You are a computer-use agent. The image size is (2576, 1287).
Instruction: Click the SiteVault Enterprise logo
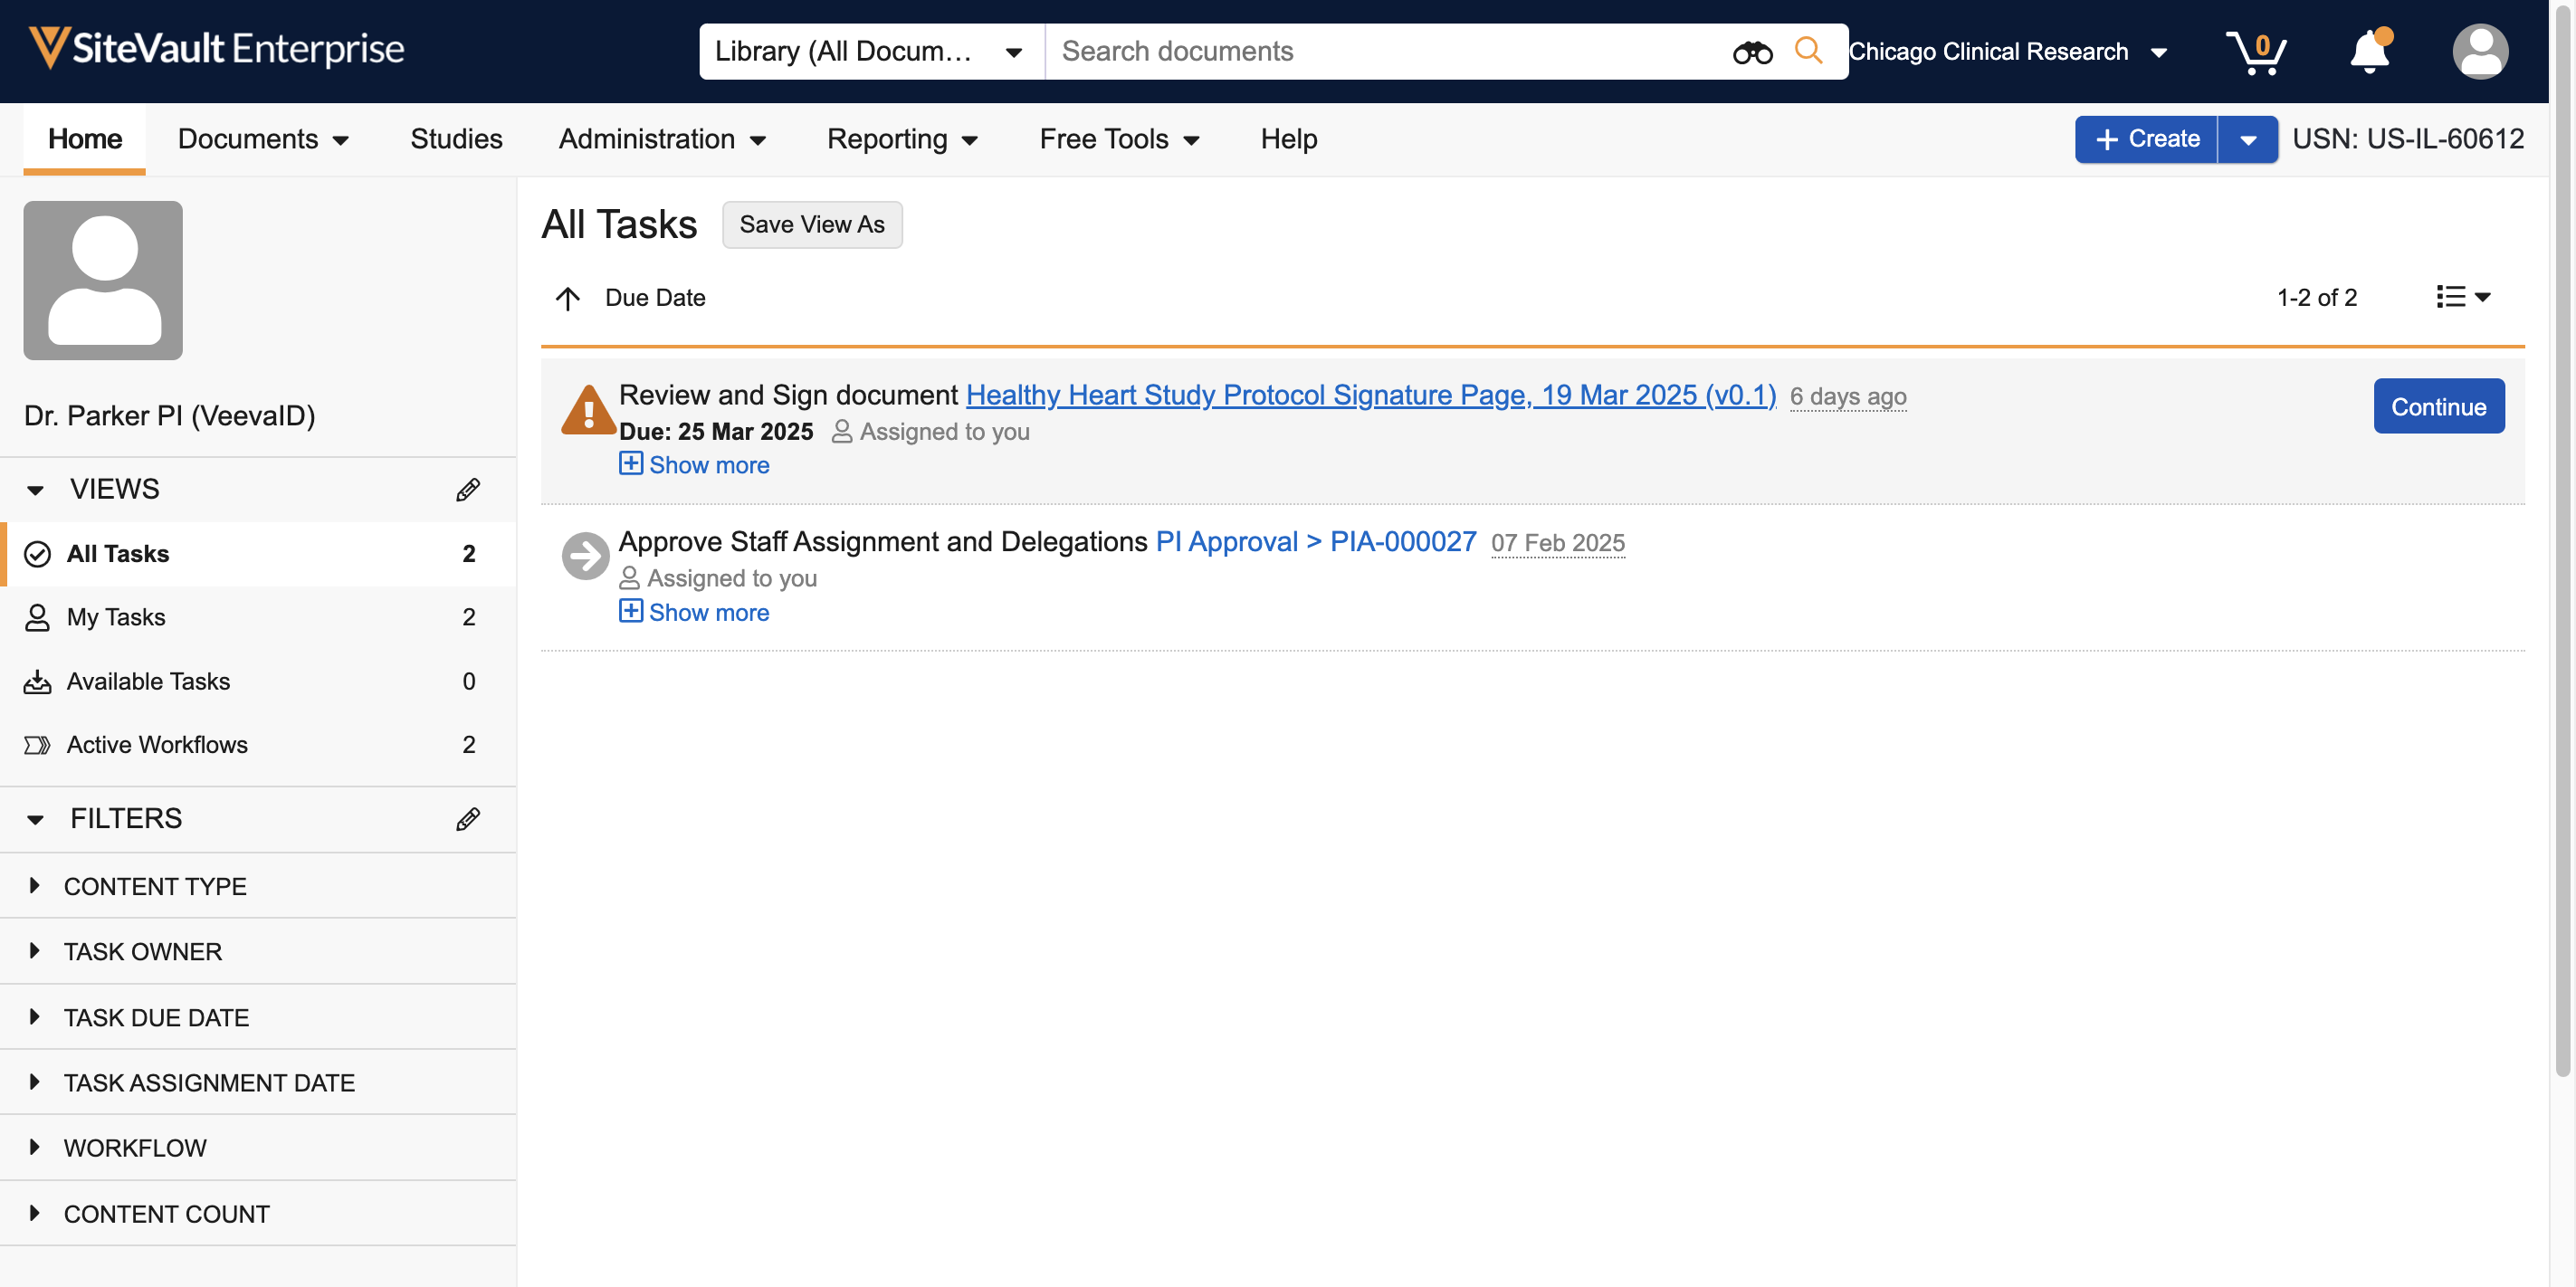216,48
